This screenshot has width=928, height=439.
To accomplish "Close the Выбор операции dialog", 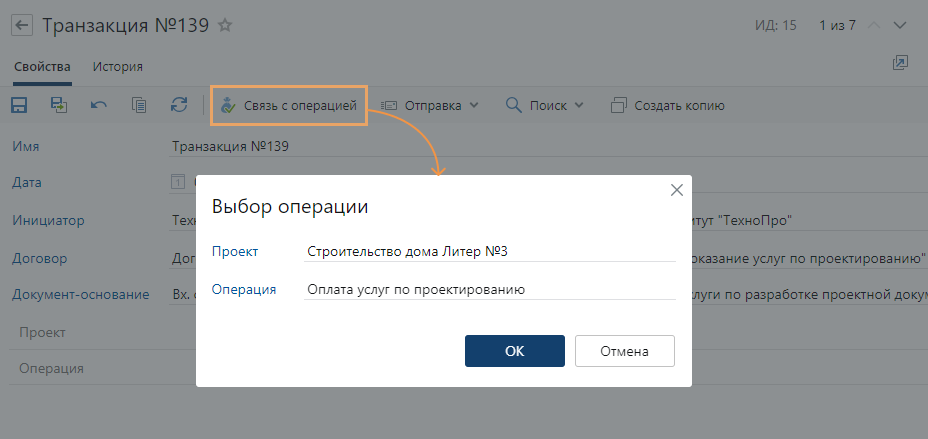I will (676, 190).
